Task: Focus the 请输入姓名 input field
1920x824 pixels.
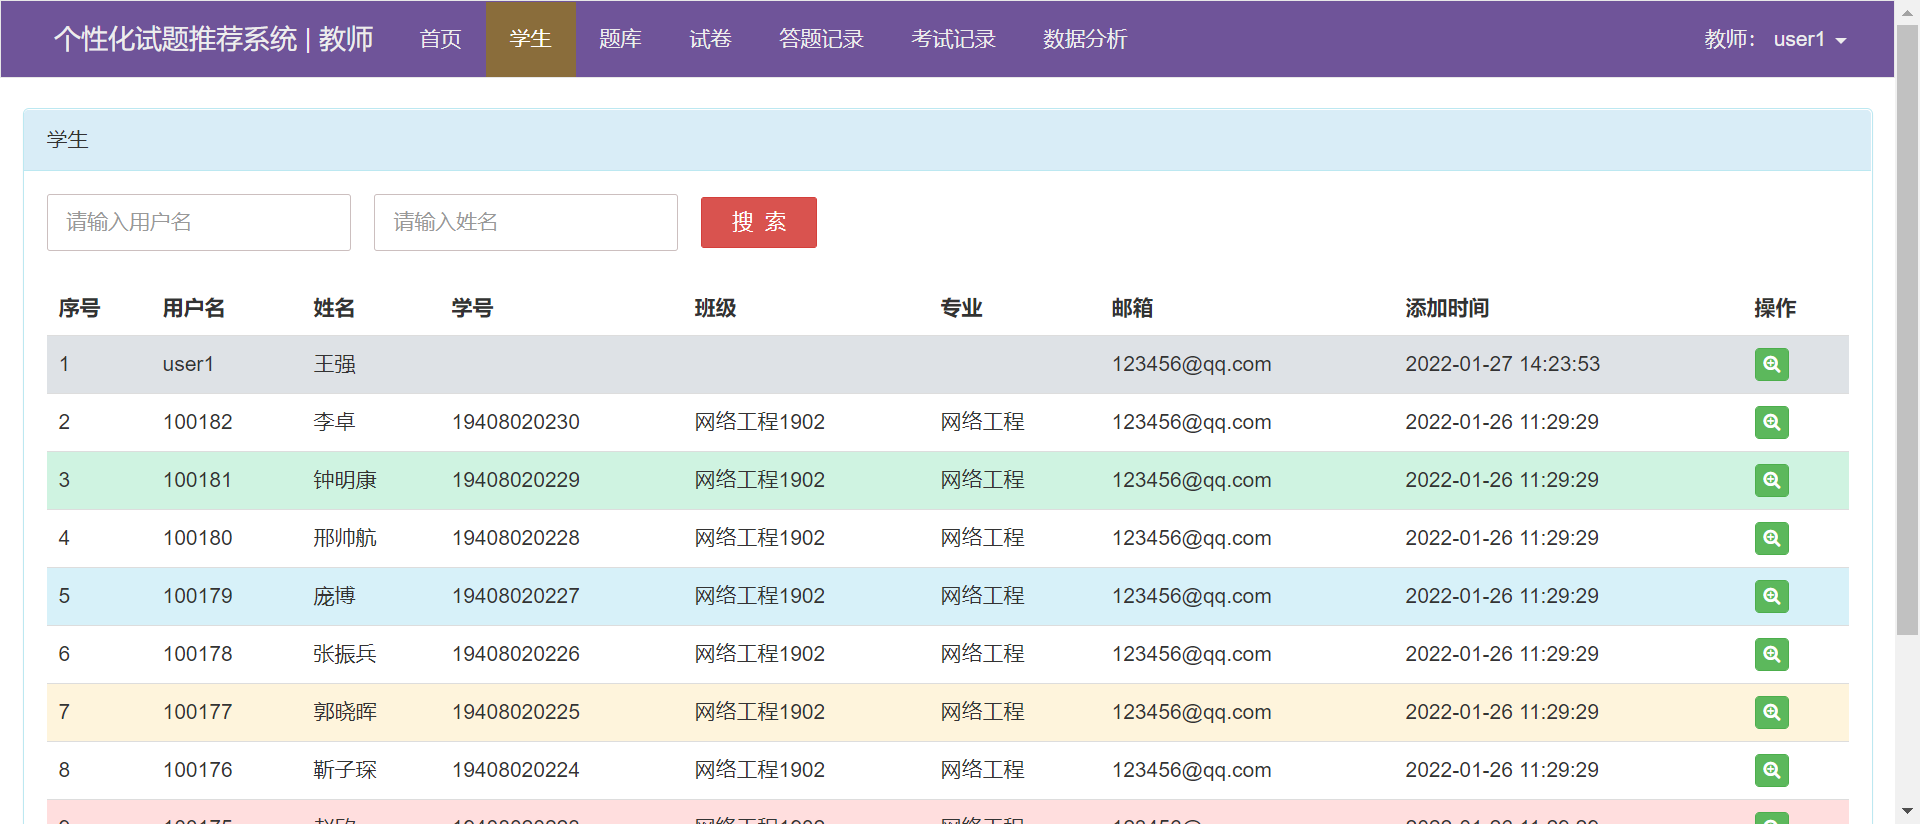Action: [x=526, y=222]
